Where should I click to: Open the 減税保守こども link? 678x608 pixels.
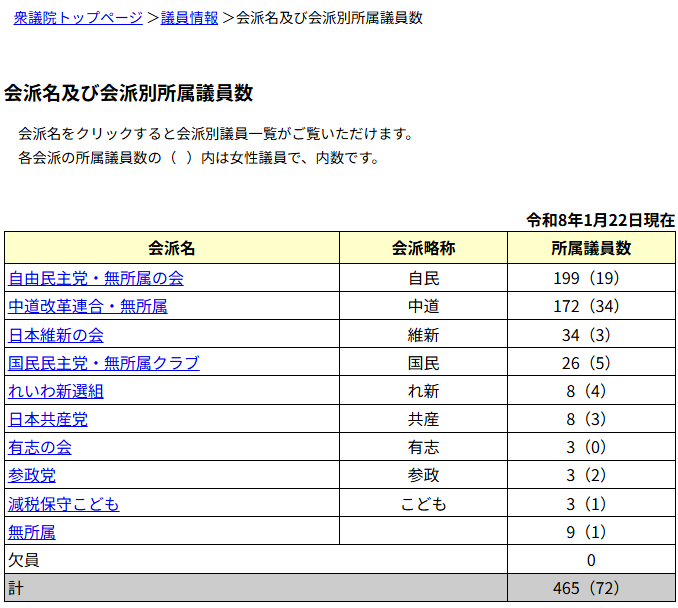pos(64,504)
